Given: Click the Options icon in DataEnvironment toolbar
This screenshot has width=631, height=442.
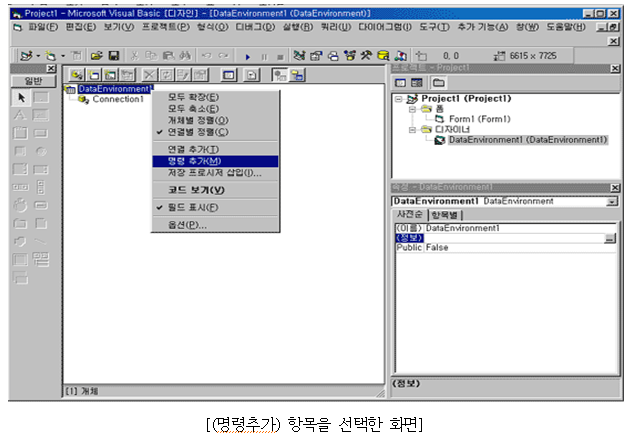Looking at the screenshot, I should (x=252, y=75).
